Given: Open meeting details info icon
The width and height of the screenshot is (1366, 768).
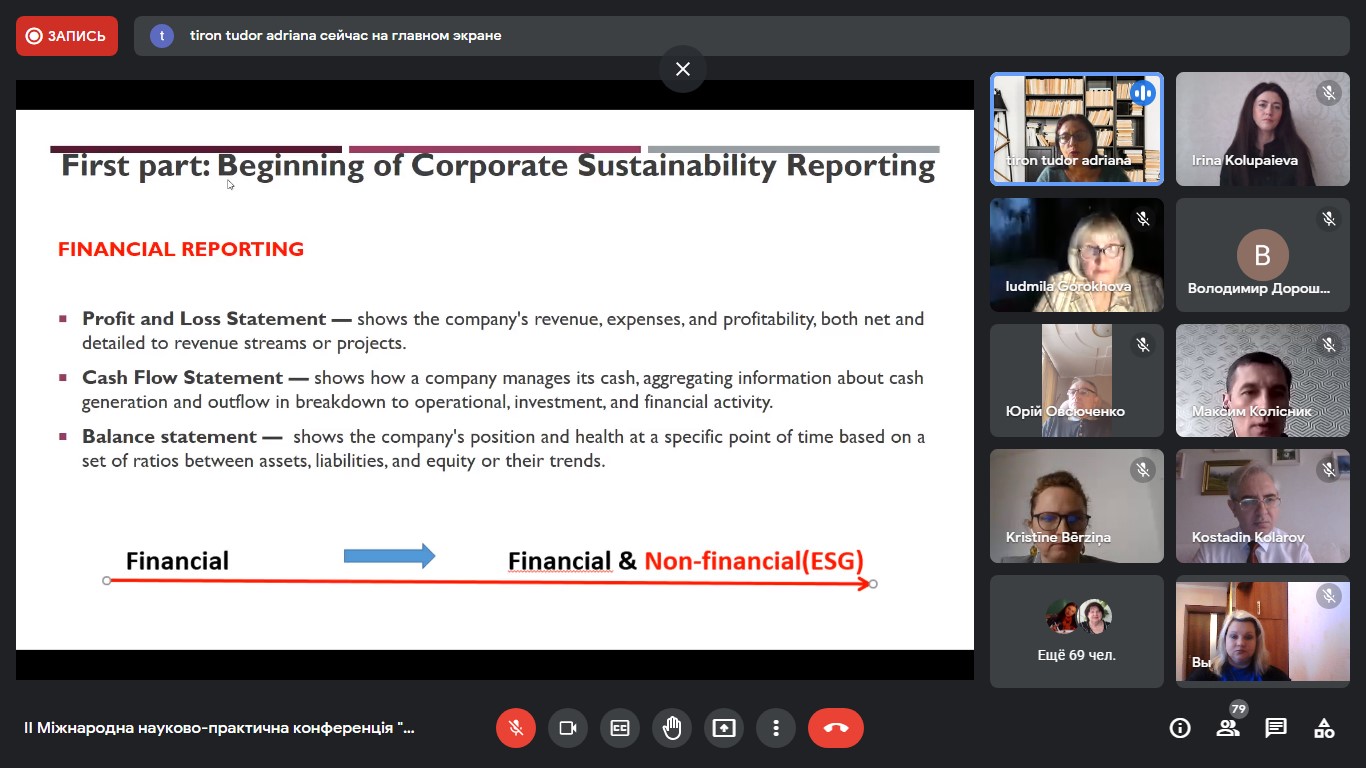Looking at the screenshot, I should pyautogui.click(x=1180, y=728).
